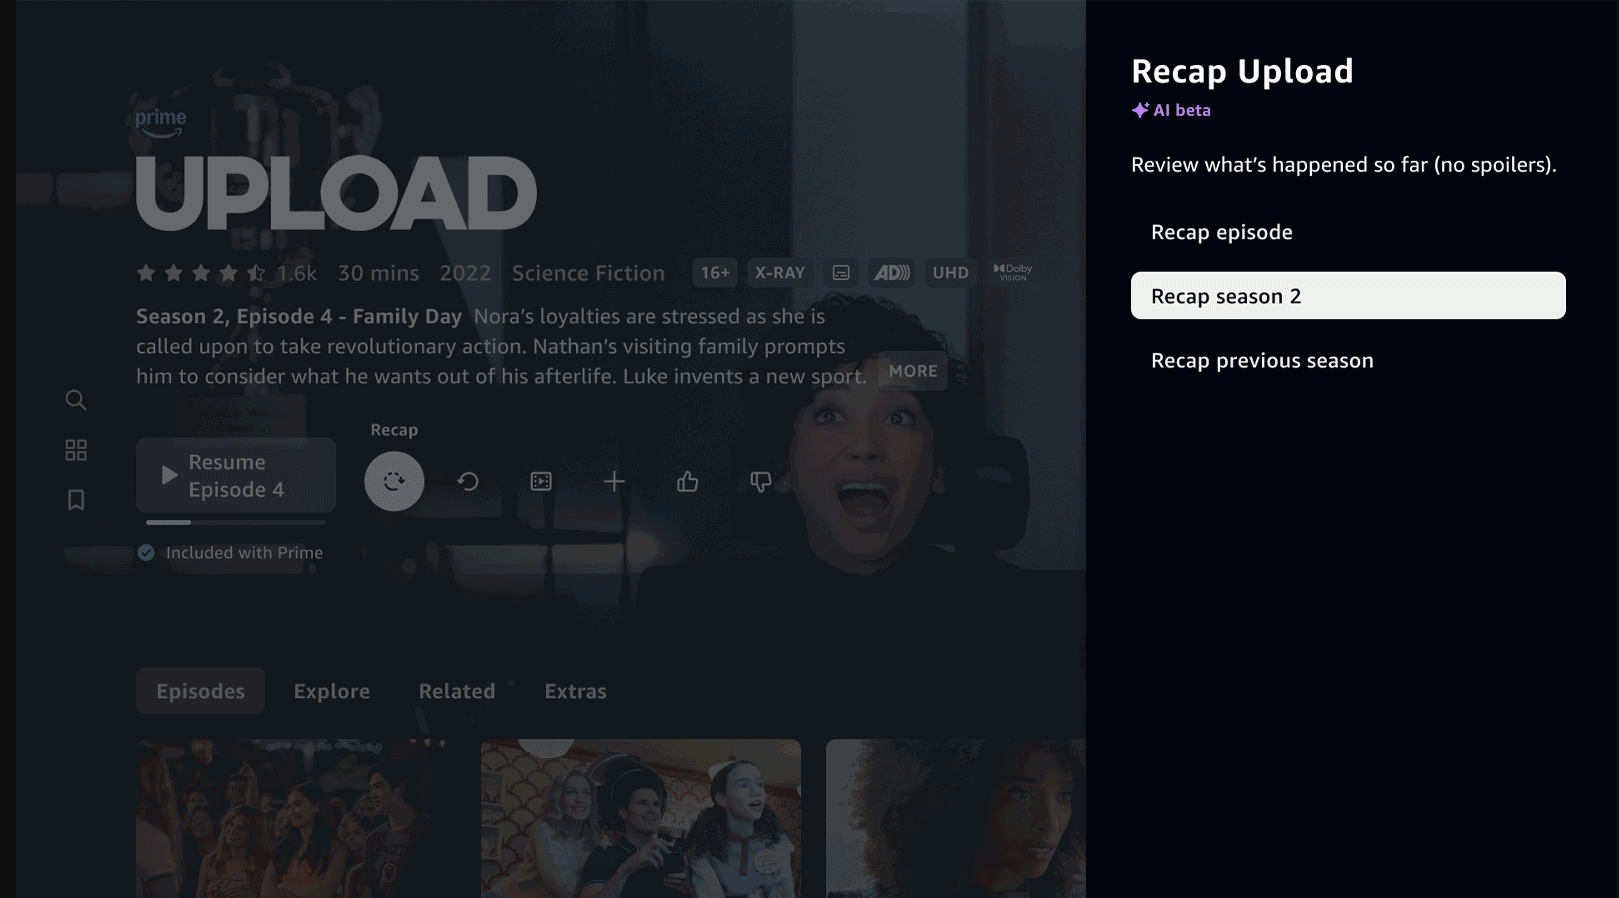Click the 2022 year label
The image size is (1619, 898).
tap(465, 273)
